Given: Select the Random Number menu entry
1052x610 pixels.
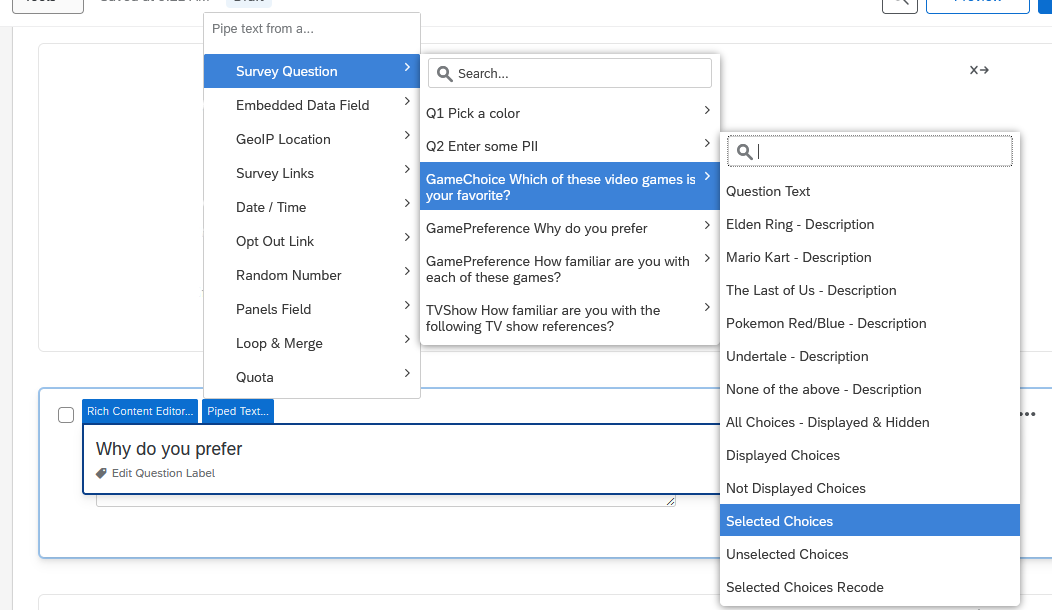Looking at the screenshot, I should (289, 275).
